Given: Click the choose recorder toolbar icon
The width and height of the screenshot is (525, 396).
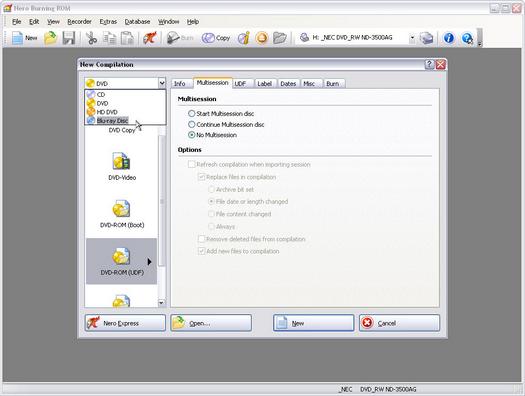Looking at the screenshot, I should [x=427, y=38].
